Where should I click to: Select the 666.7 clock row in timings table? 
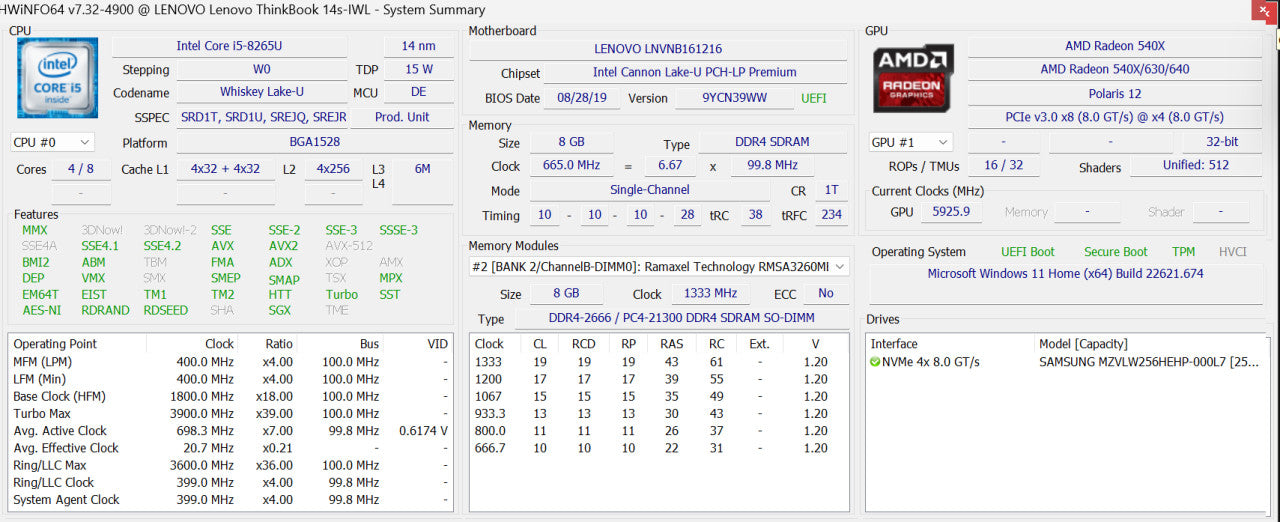(x=659, y=448)
